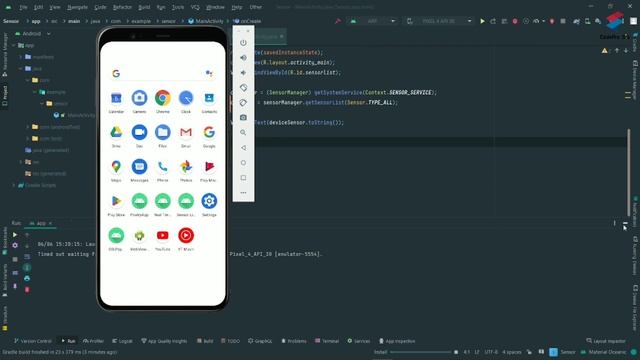The width and height of the screenshot is (640, 360).
Task: Open Play Store on the emulator
Action: coord(116,201)
